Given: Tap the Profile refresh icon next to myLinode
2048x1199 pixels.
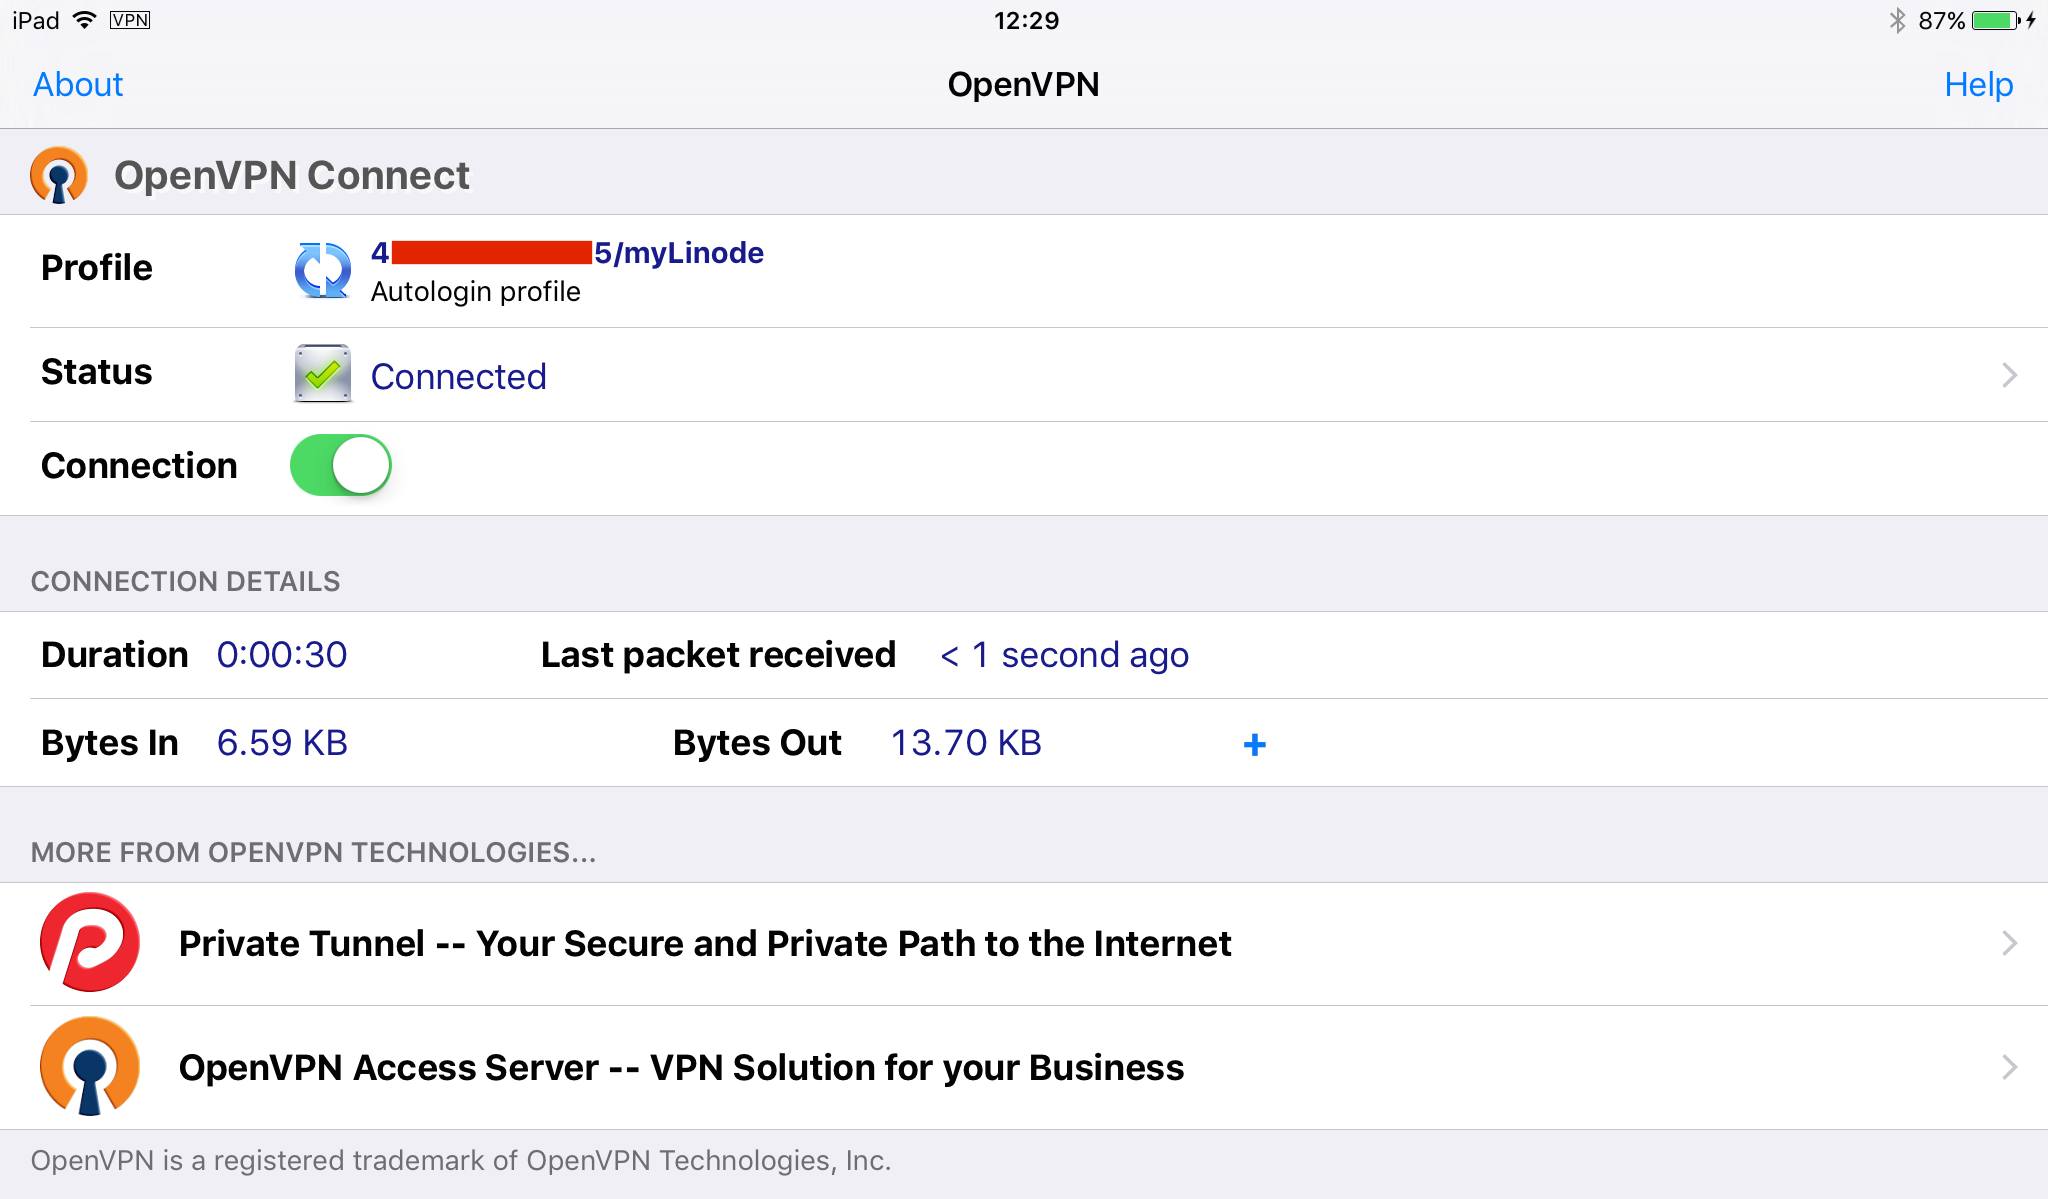Looking at the screenshot, I should click(323, 269).
